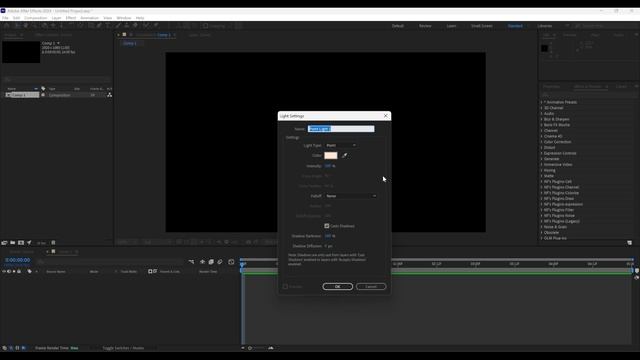Expand the Expression Controls category
The image size is (640, 360).
(542, 153)
